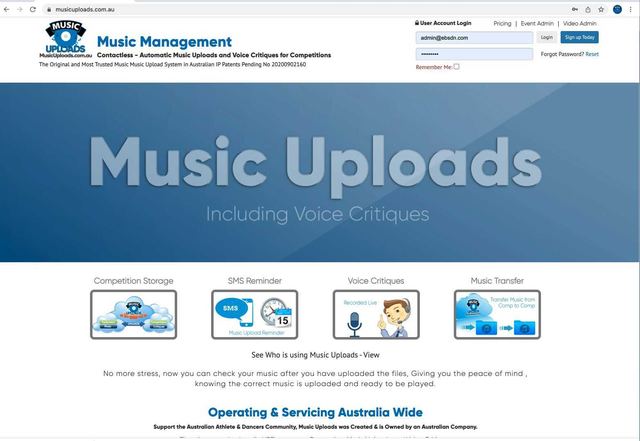
Task: Open the Event Admin link
Action: pyautogui.click(x=537, y=24)
